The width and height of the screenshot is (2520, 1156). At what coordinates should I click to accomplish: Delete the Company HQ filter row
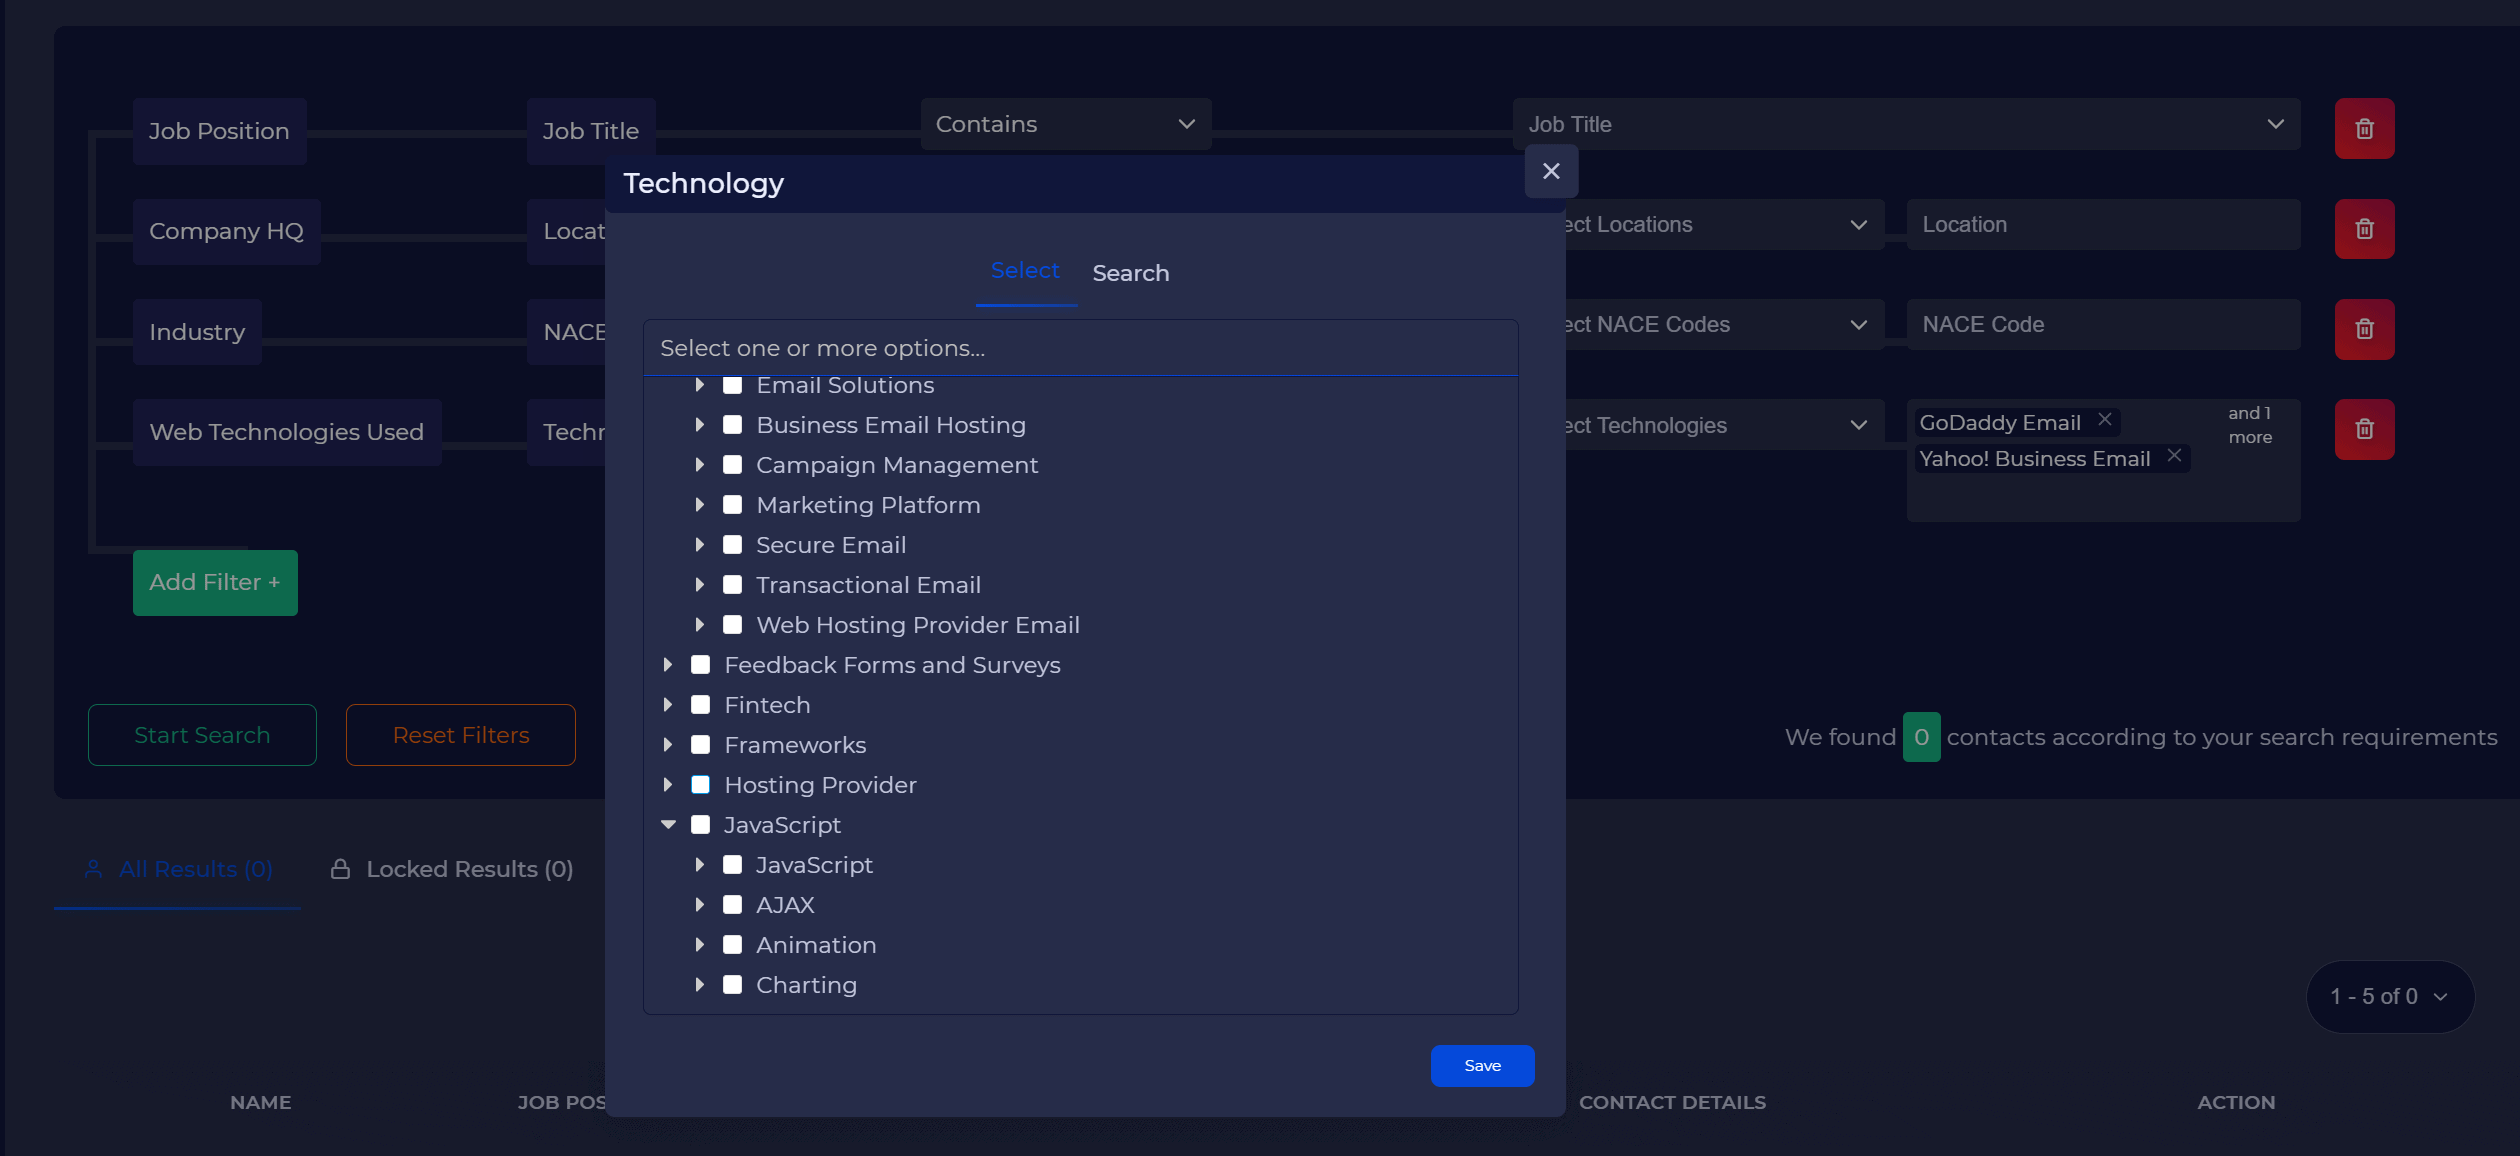pyautogui.click(x=2364, y=229)
